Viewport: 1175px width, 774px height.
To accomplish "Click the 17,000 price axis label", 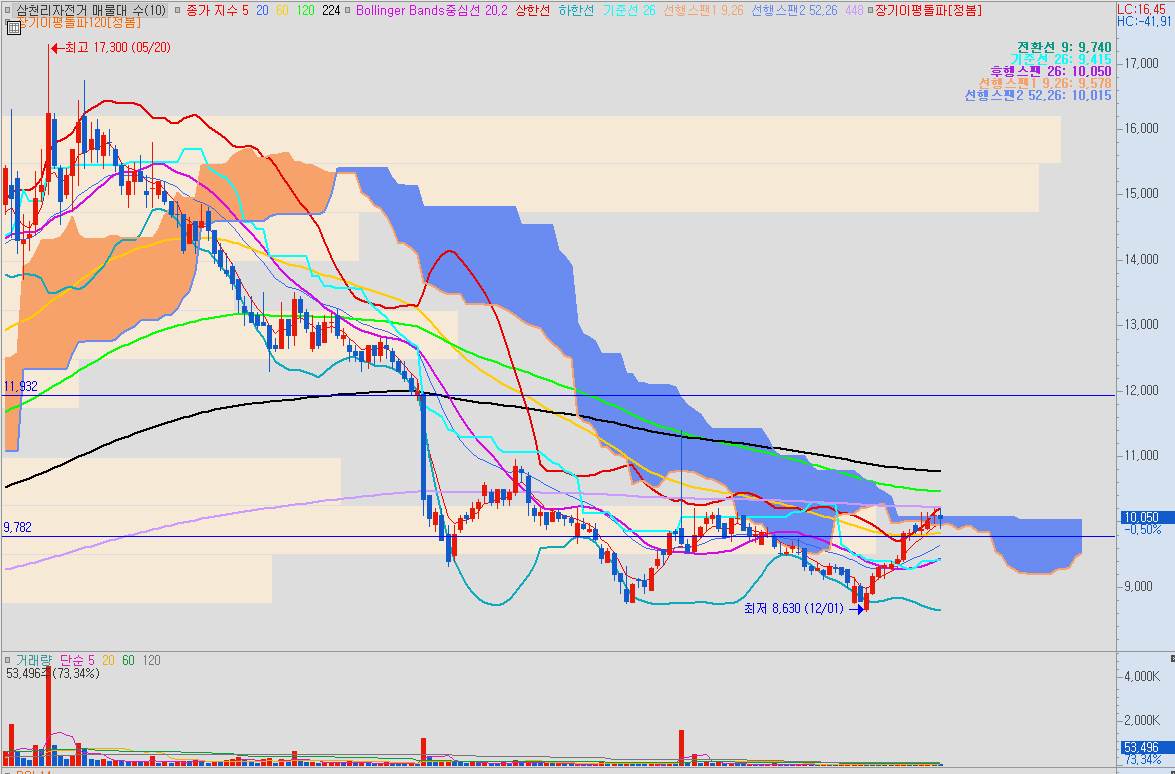I will tap(1140, 63).
